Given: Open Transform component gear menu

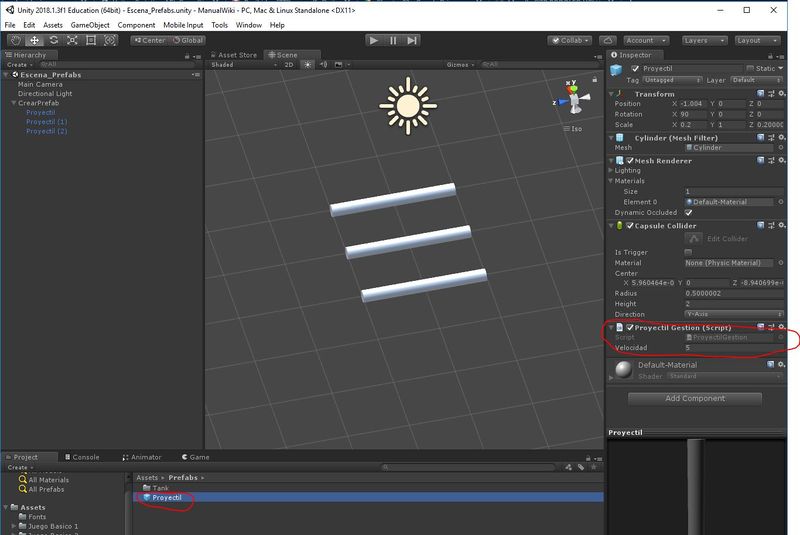Looking at the screenshot, I should click(781, 94).
